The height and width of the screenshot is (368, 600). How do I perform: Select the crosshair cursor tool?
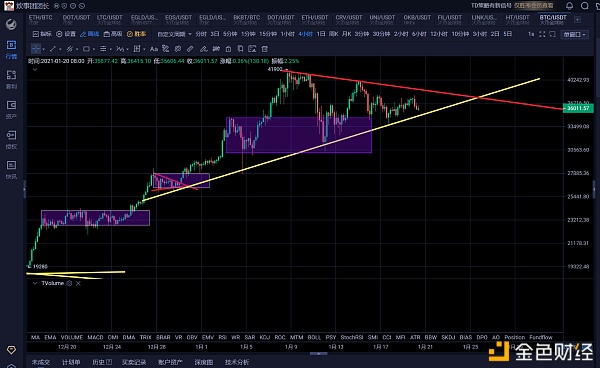click(36, 49)
